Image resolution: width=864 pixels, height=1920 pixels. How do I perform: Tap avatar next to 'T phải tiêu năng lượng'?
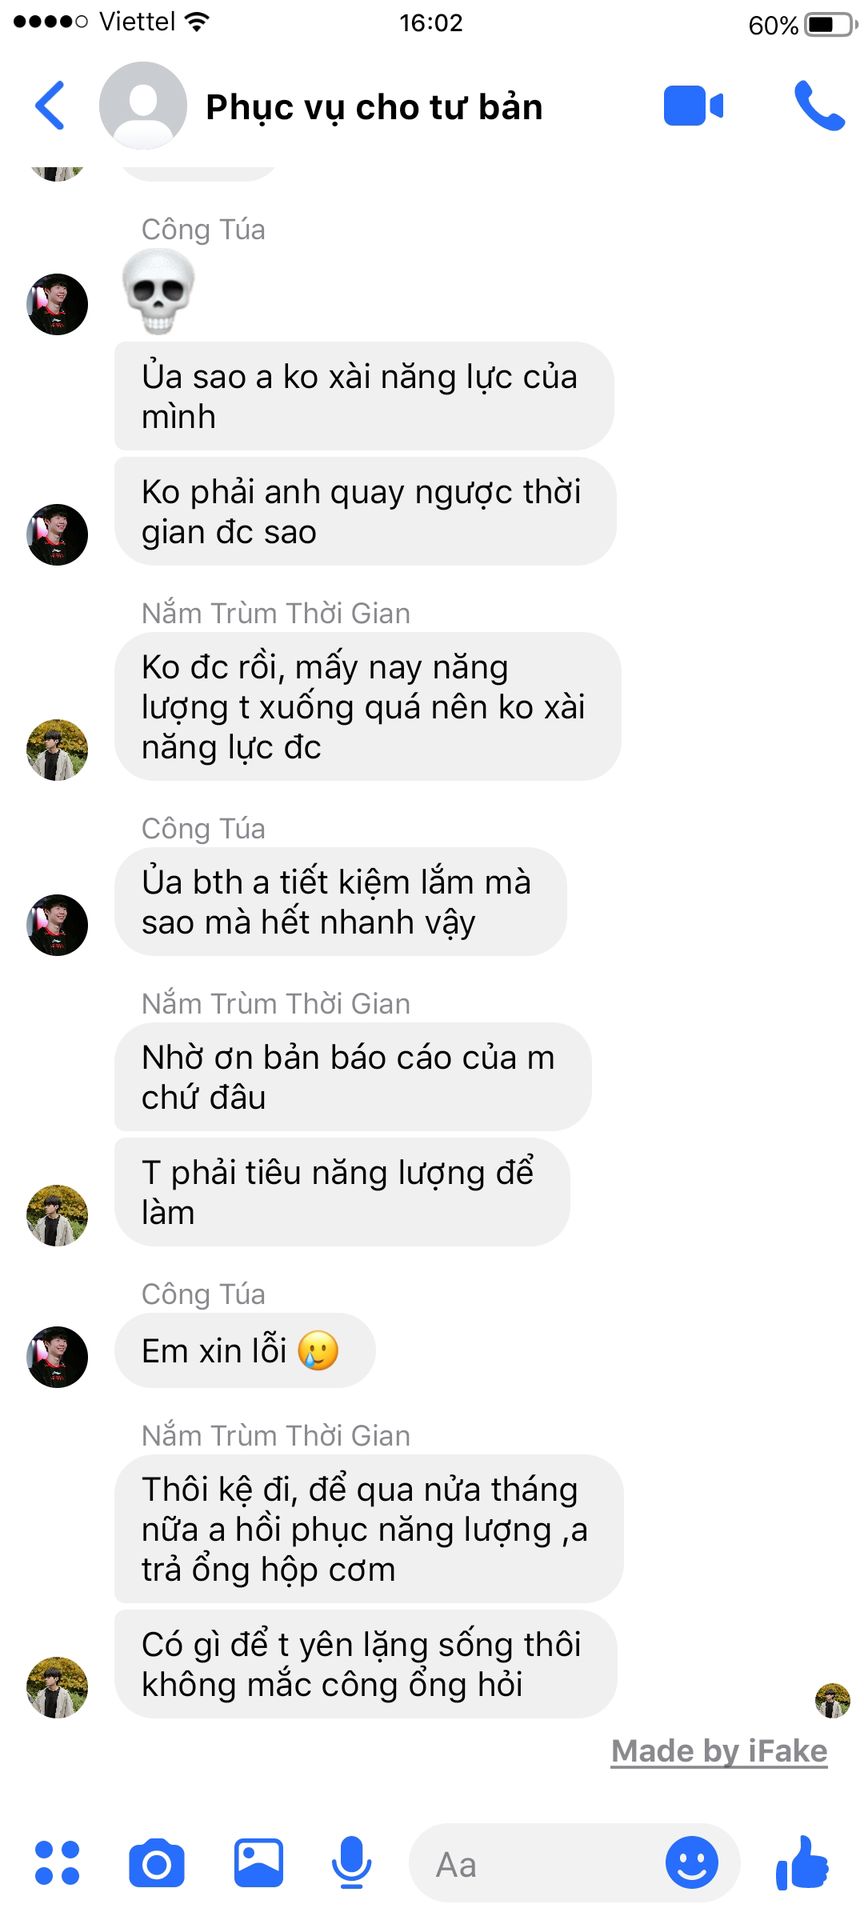click(57, 1215)
